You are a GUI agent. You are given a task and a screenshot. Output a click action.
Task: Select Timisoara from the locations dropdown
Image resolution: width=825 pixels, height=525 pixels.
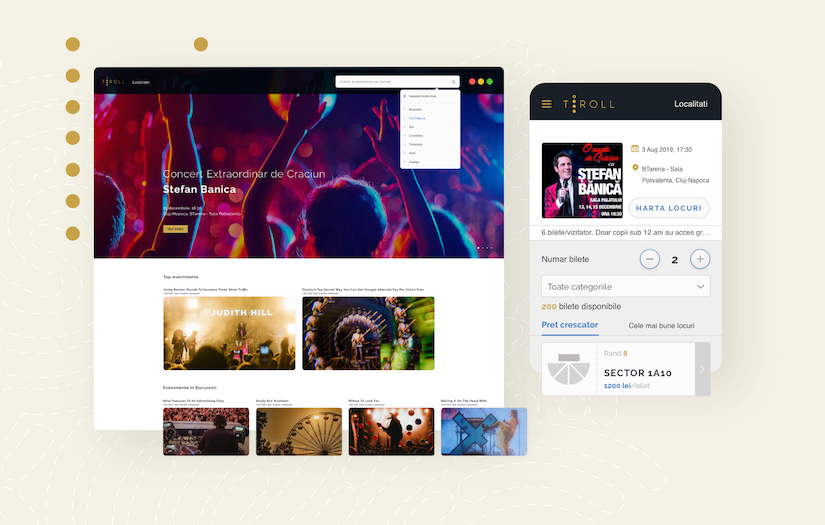(416, 144)
